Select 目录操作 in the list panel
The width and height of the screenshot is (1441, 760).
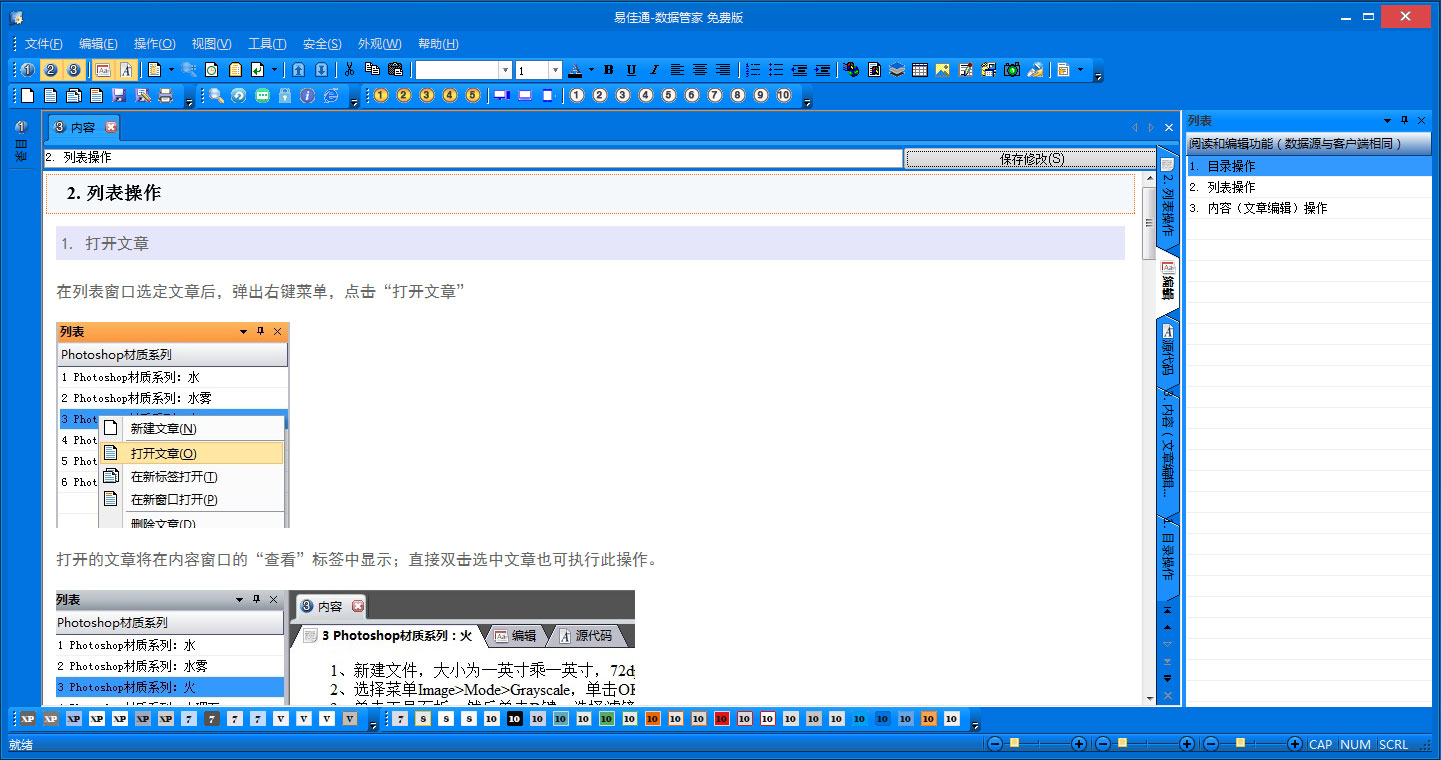(x=1309, y=166)
